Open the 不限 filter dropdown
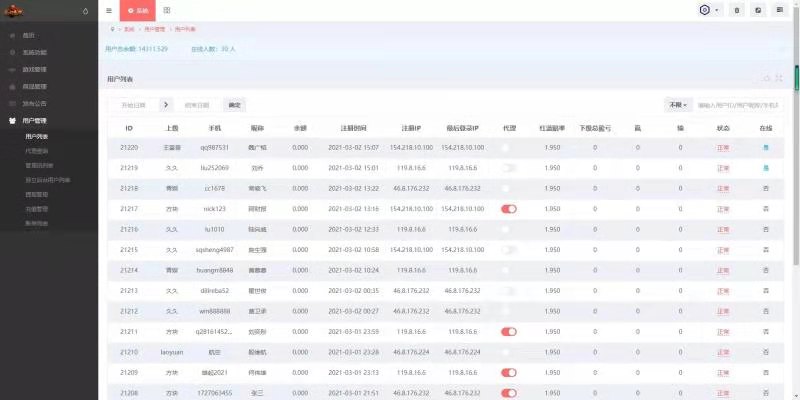Viewport: 800px width, 400px height. [677, 104]
